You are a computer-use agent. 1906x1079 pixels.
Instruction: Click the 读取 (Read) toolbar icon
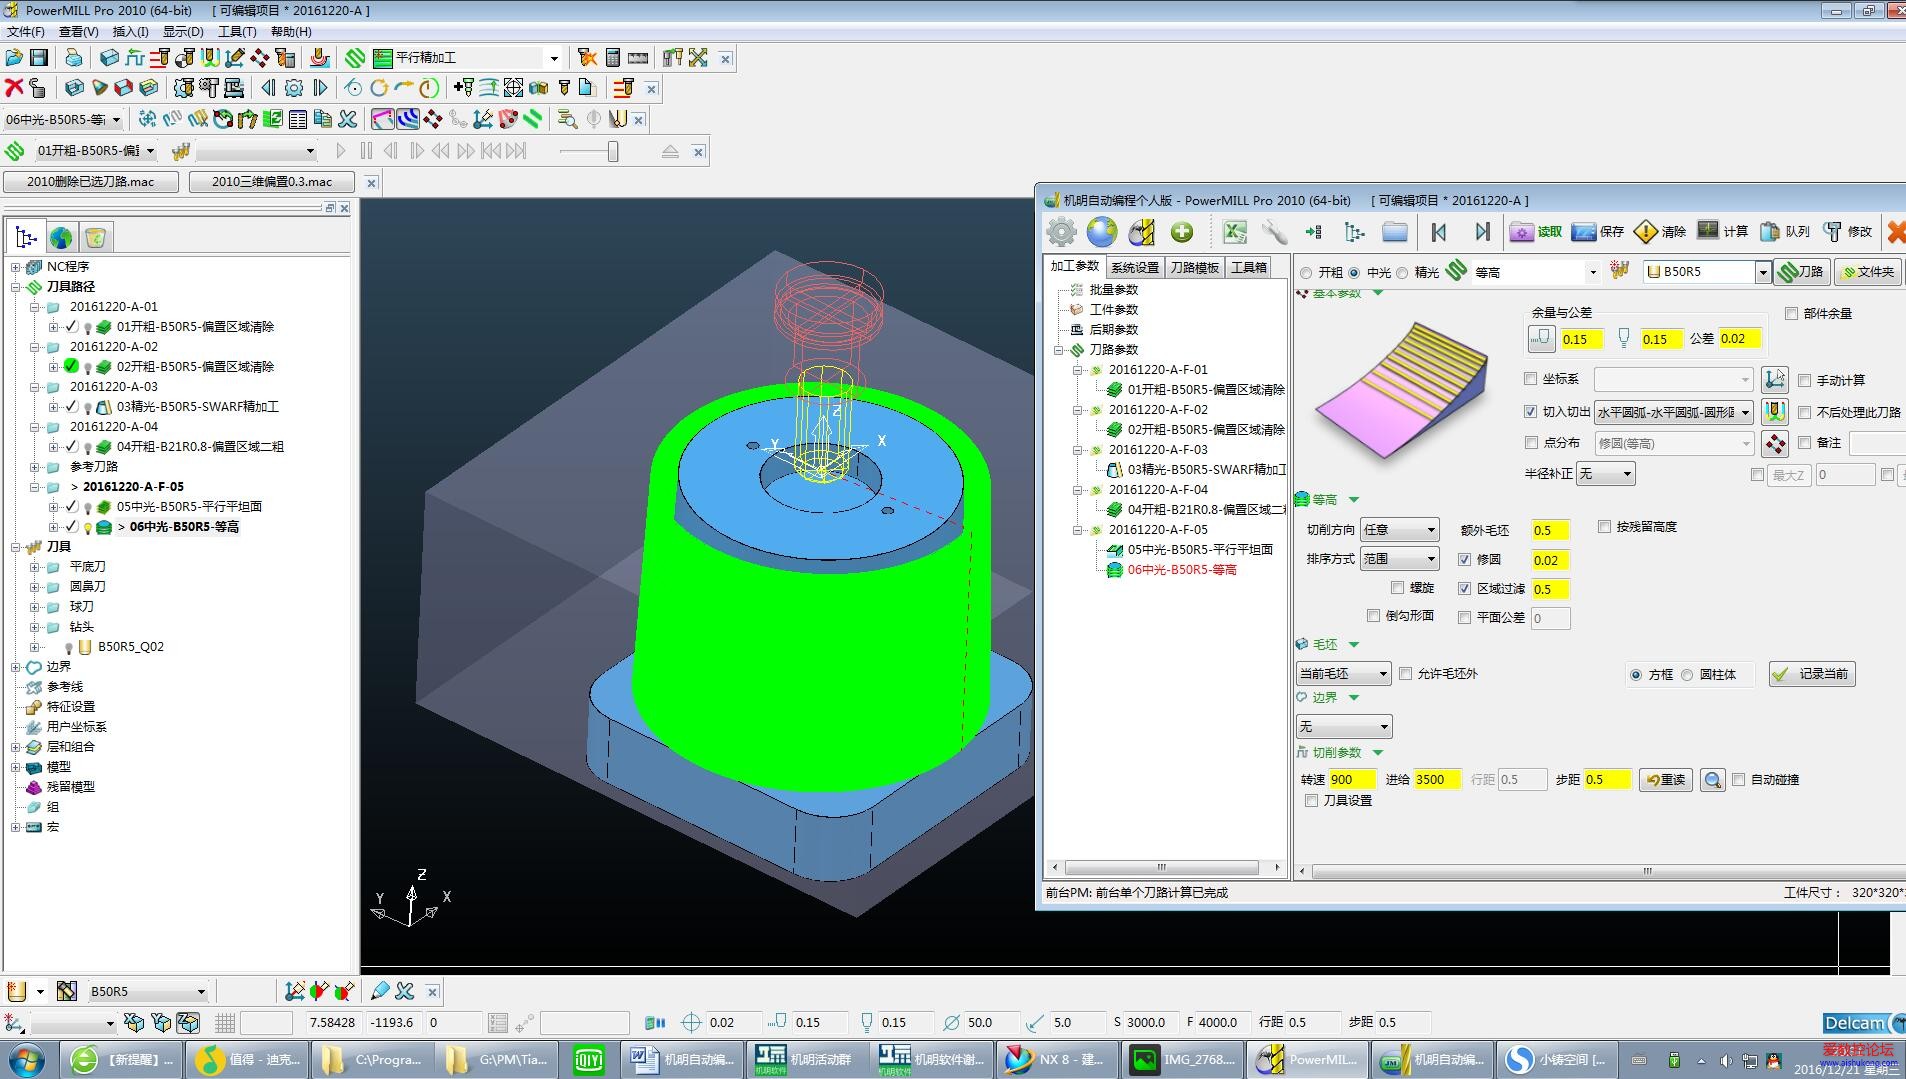1522,232
